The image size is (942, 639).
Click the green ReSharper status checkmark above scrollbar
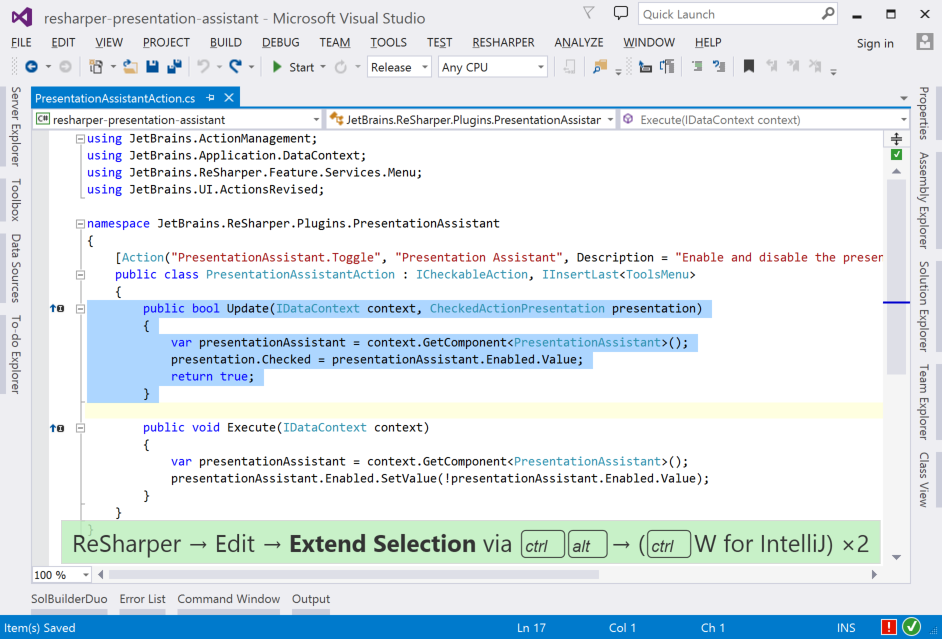click(x=896, y=155)
